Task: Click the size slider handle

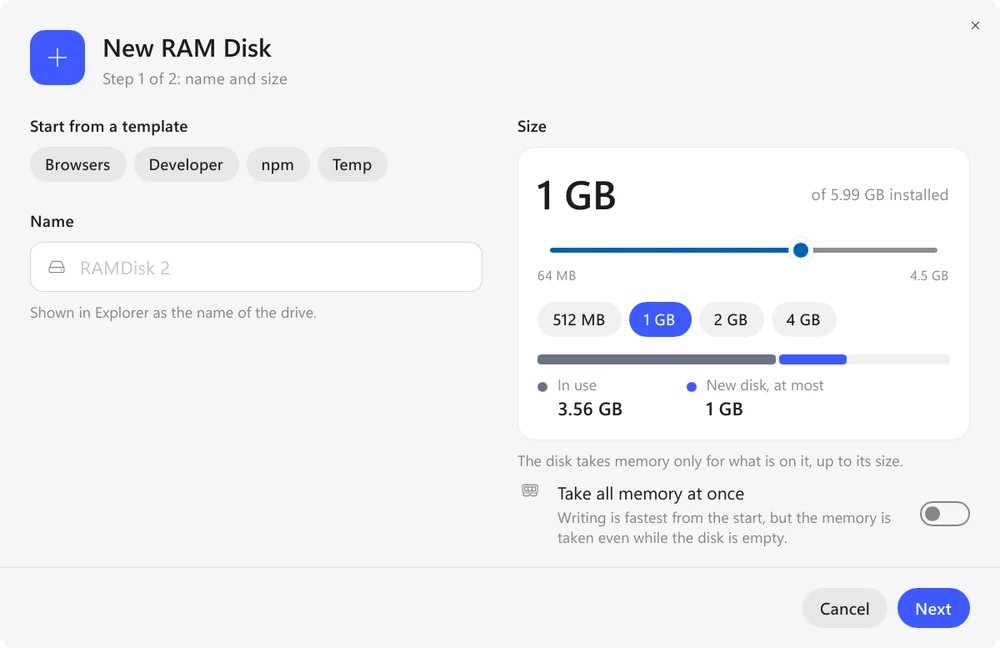Action: point(801,250)
